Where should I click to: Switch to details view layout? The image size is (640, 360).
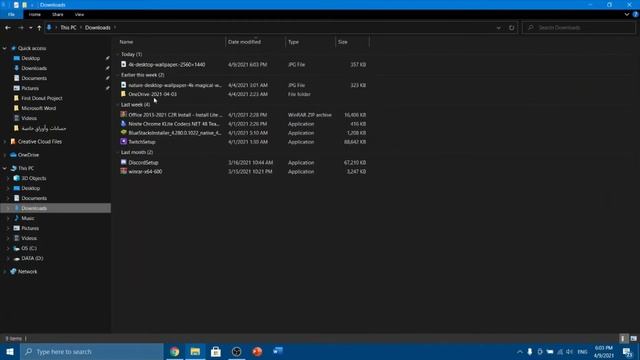click(x=623, y=338)
